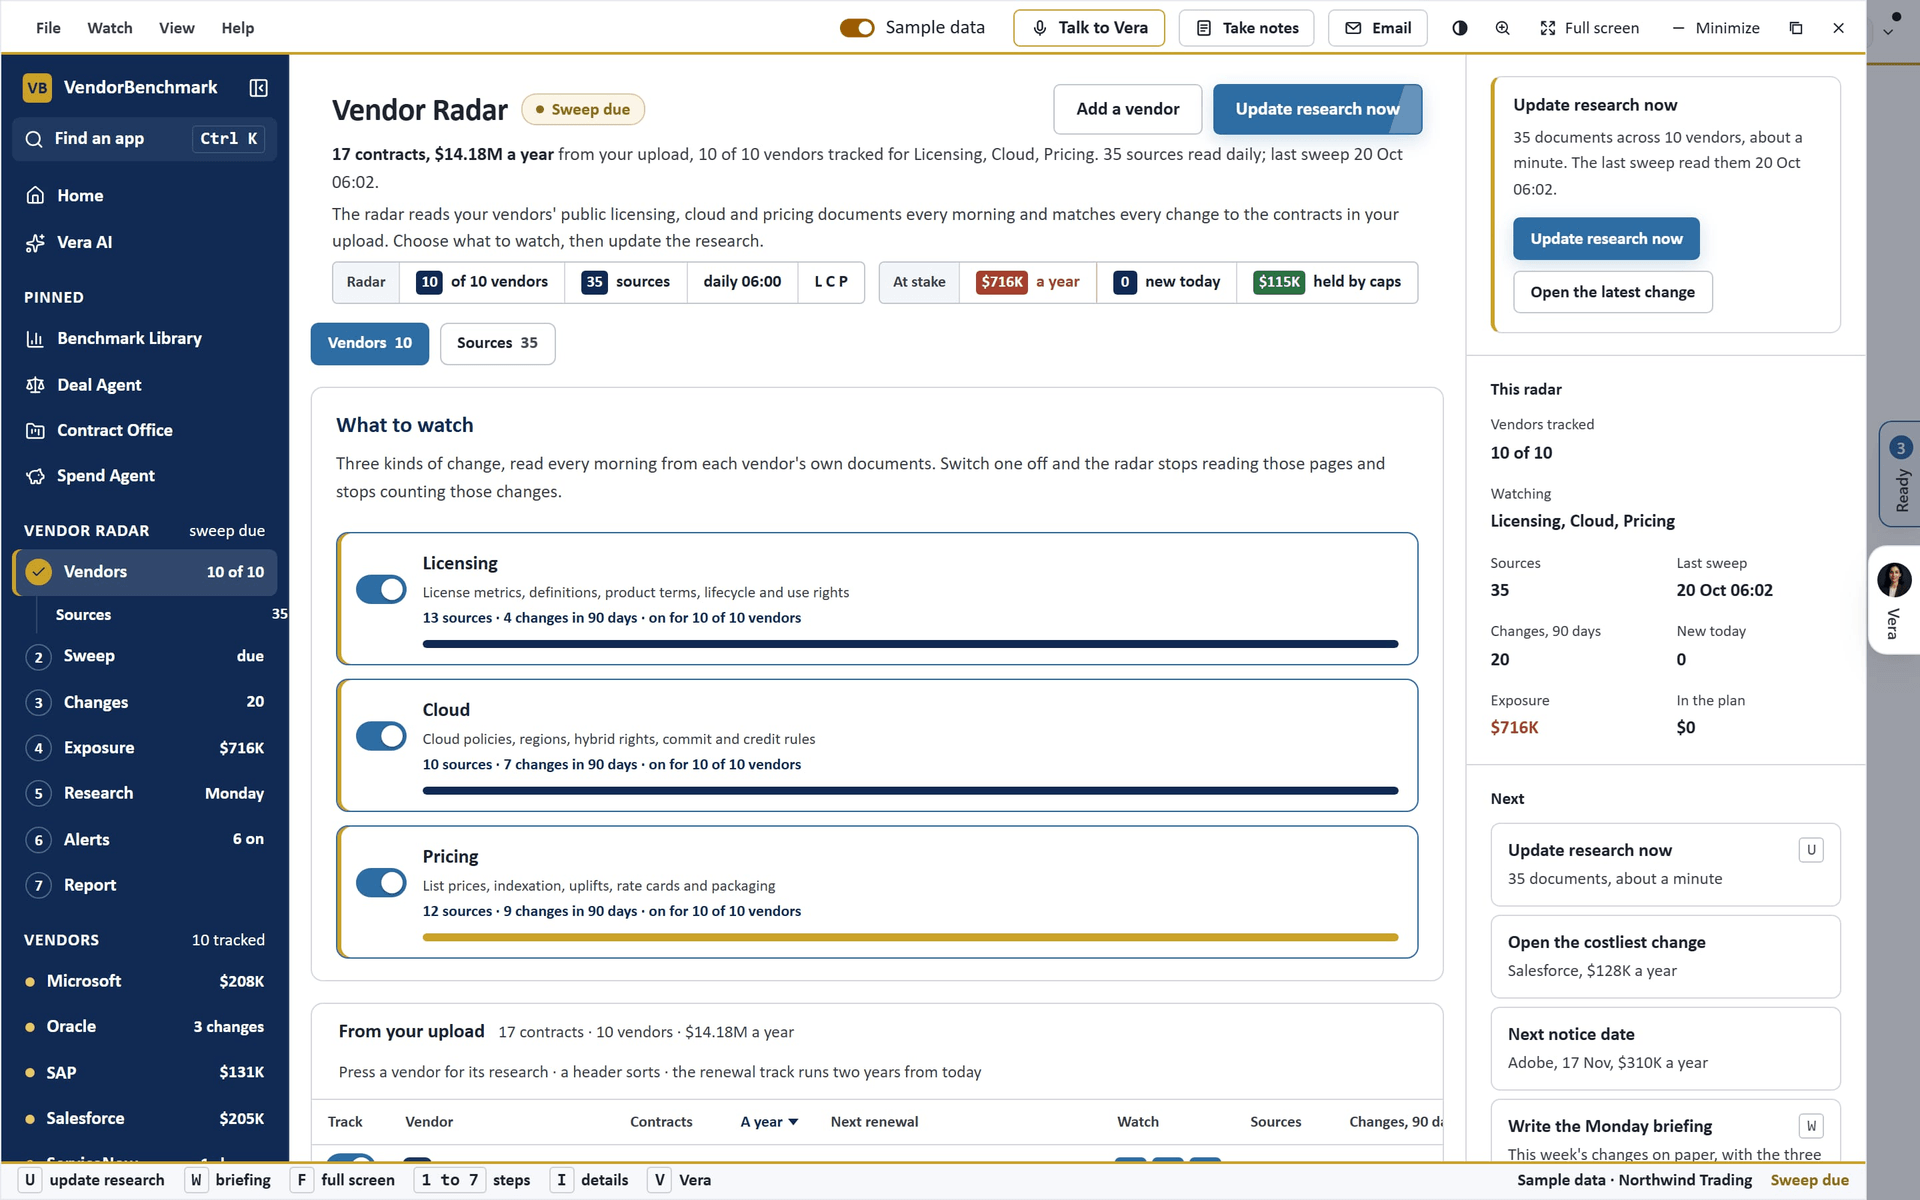Switch to the Sources 35 tab
The image size is (1920, 1200).
(497, 343)
